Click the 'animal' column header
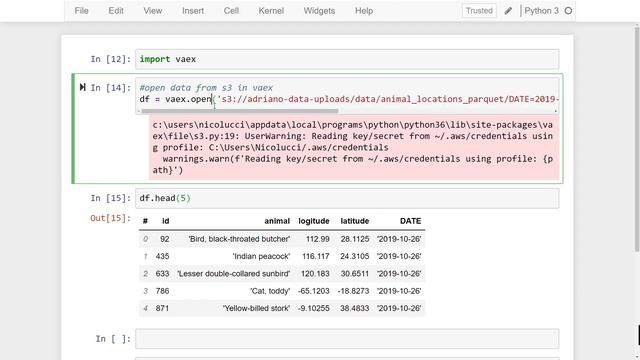The width and height of the screenshot is (640, 360). pos(277,221)
